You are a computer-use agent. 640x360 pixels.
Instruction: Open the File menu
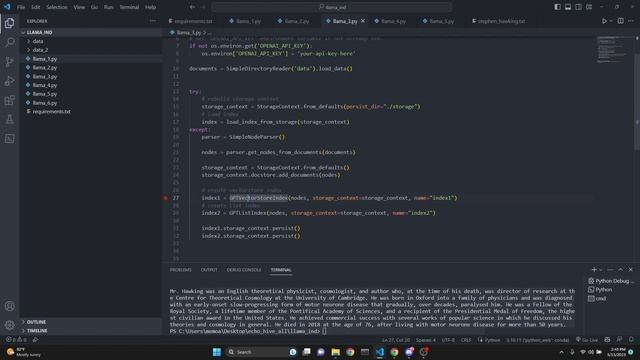[21, 7]
